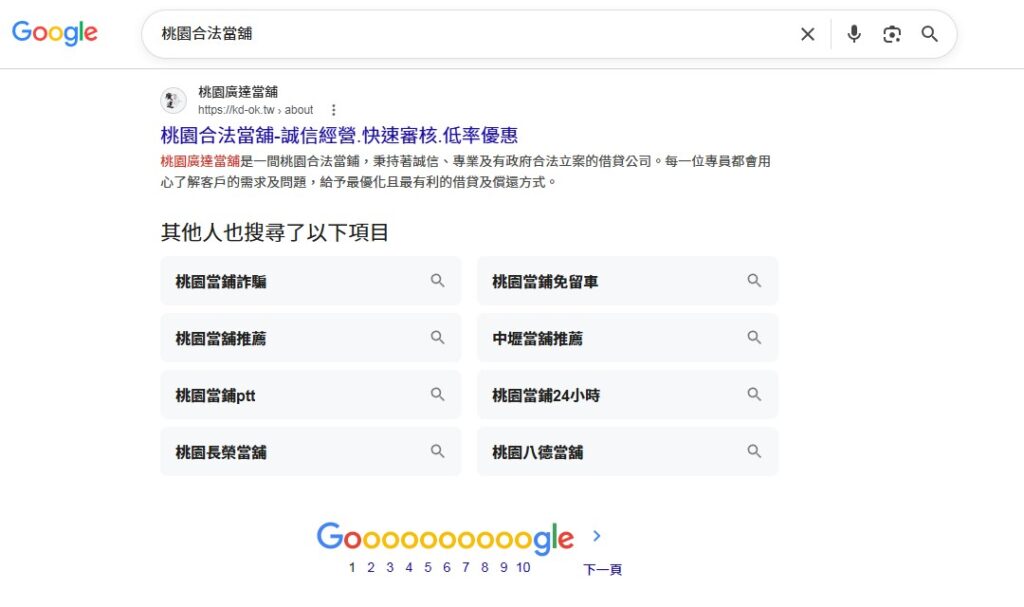Search related query 桃園長榮當舖

pyautogui.click(x=311, y=451)
